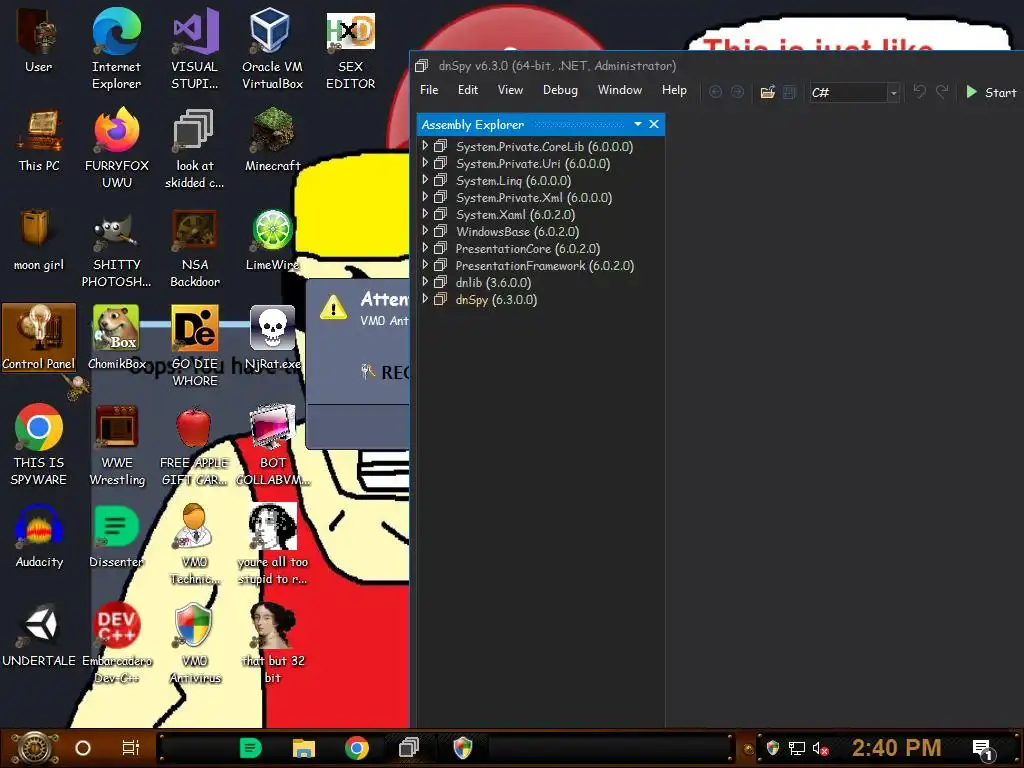Open the WWE Wrestling icon
Viewport: 1024px width, 768px height.
pos(117,445)
